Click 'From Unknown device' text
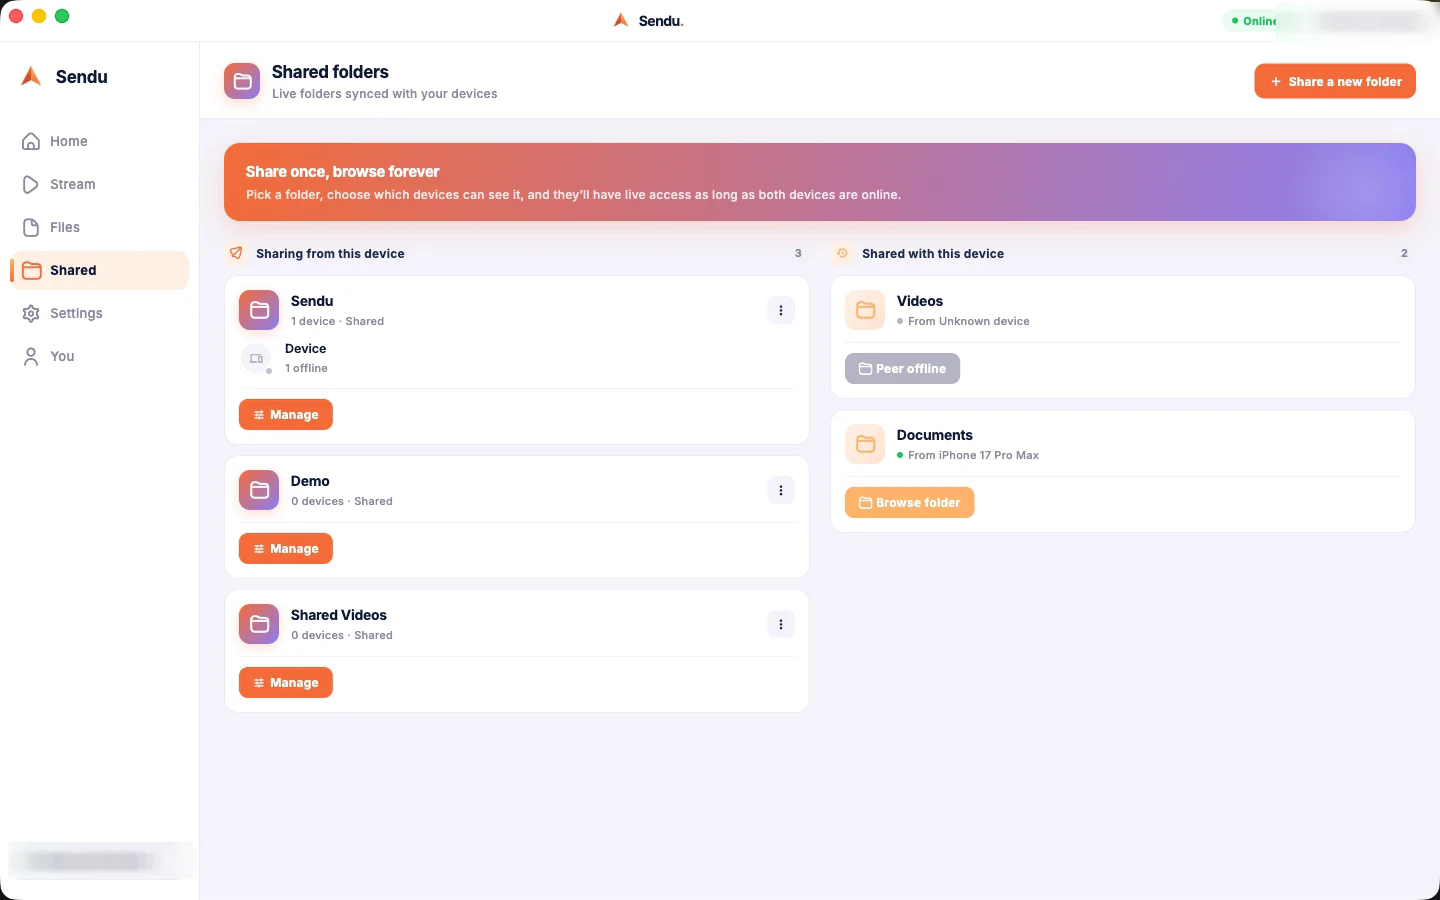Image resolution: width=1440 pixels, height=900 pixels. (969, 321)
